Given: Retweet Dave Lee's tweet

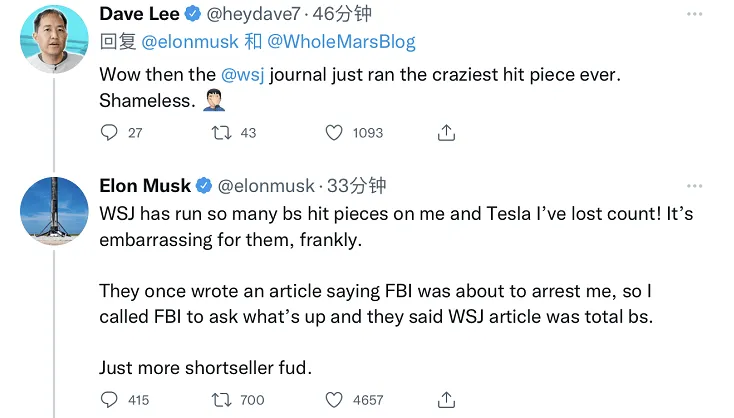Looking at the screenshot, I should (x=222, y=132).
